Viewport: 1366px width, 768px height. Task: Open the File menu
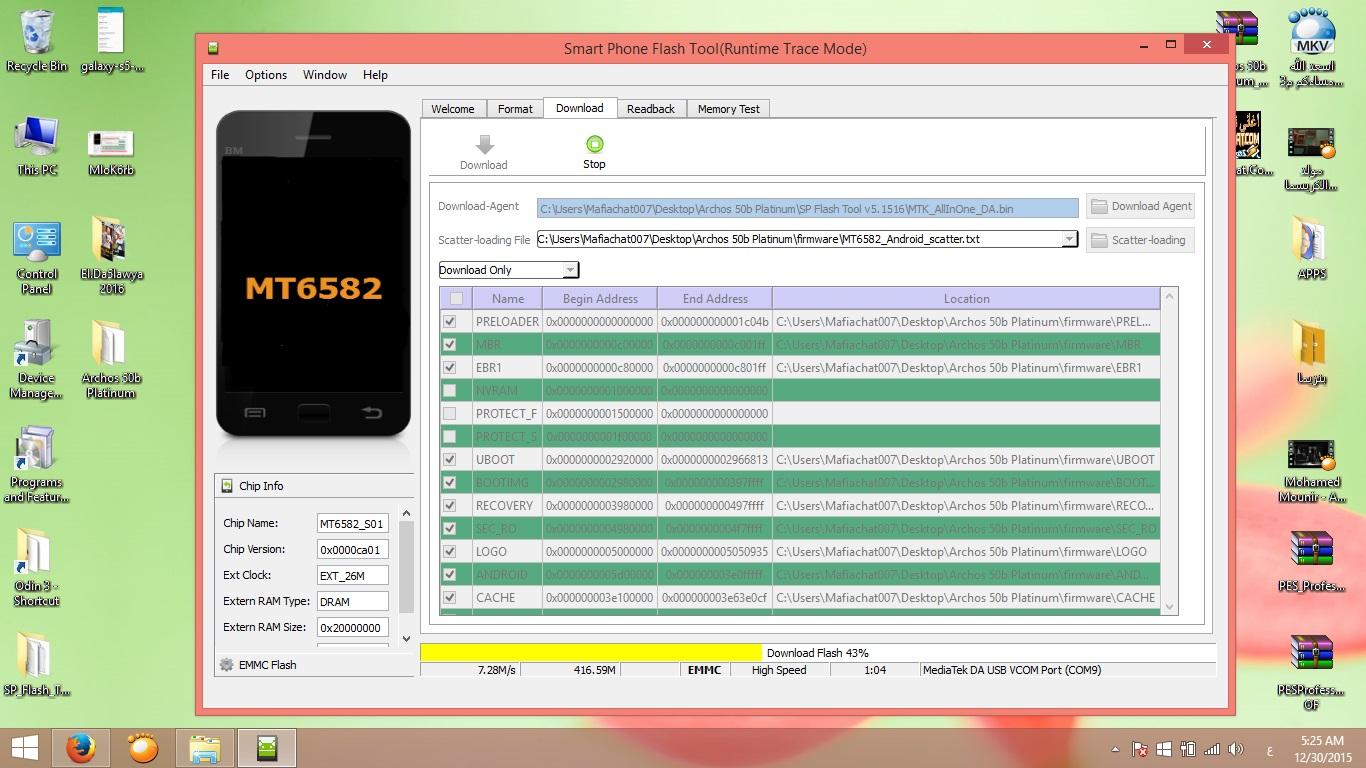tap(220, 75)
